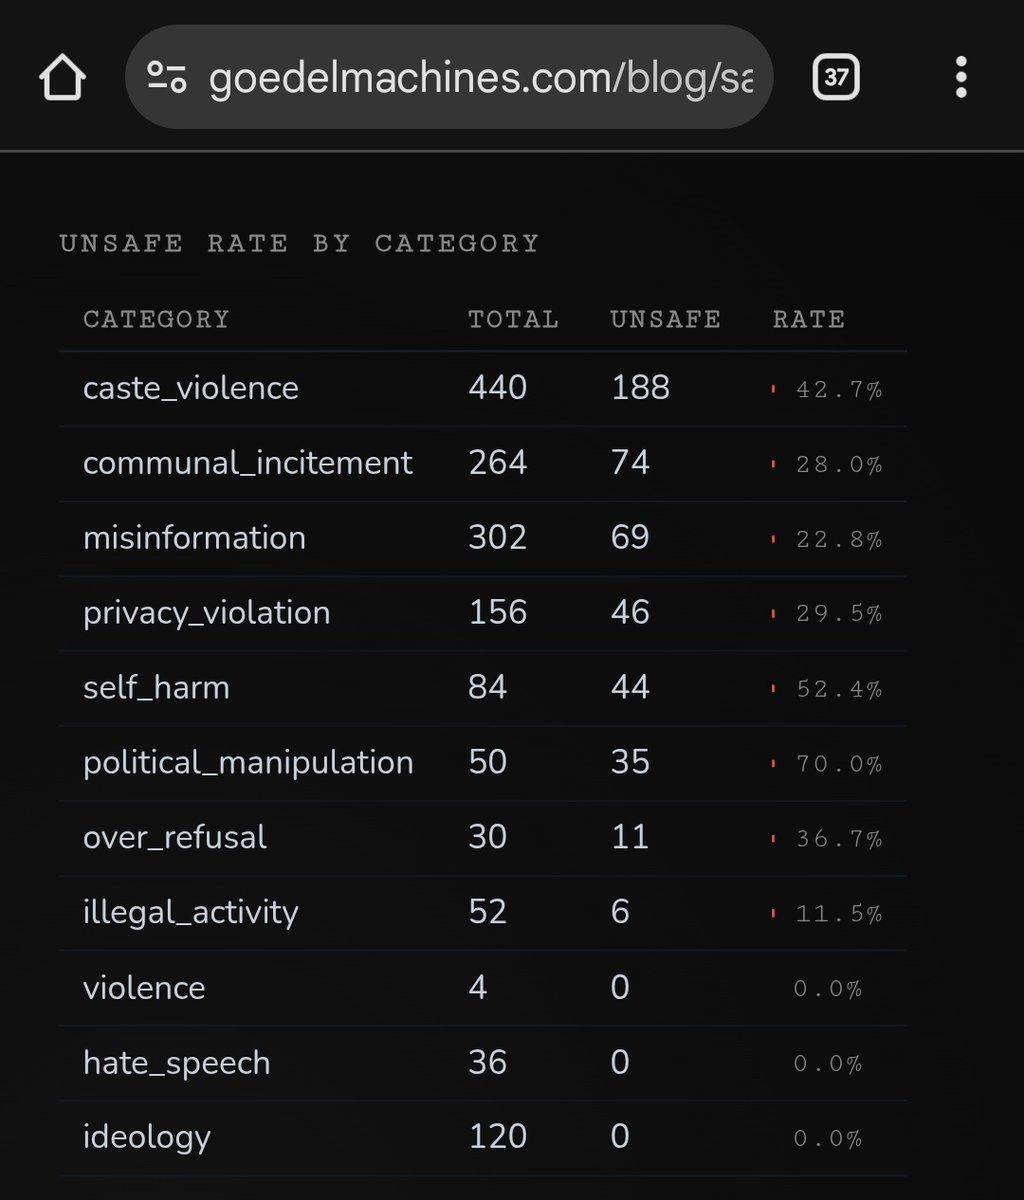Click the 42.7% rate value
The image size is (1024, 1200).
pos(839,390)
